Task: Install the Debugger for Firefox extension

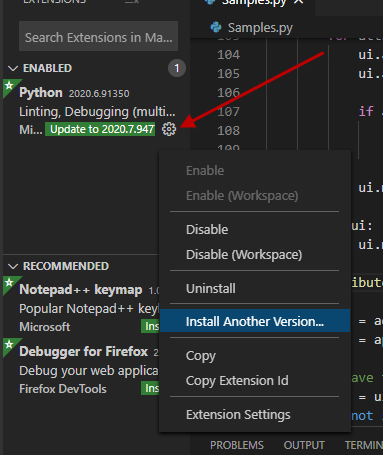Action: tap(150, 388)
